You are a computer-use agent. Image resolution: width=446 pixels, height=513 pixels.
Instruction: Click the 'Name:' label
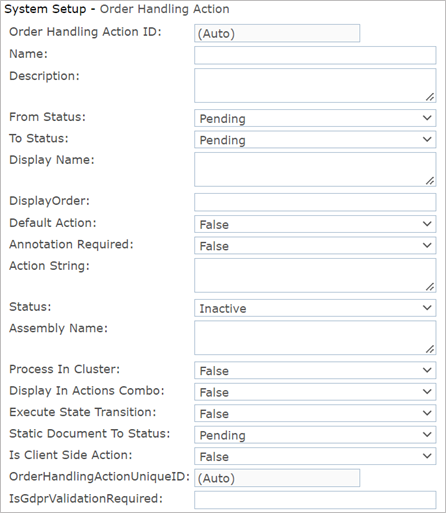[28, 54]
